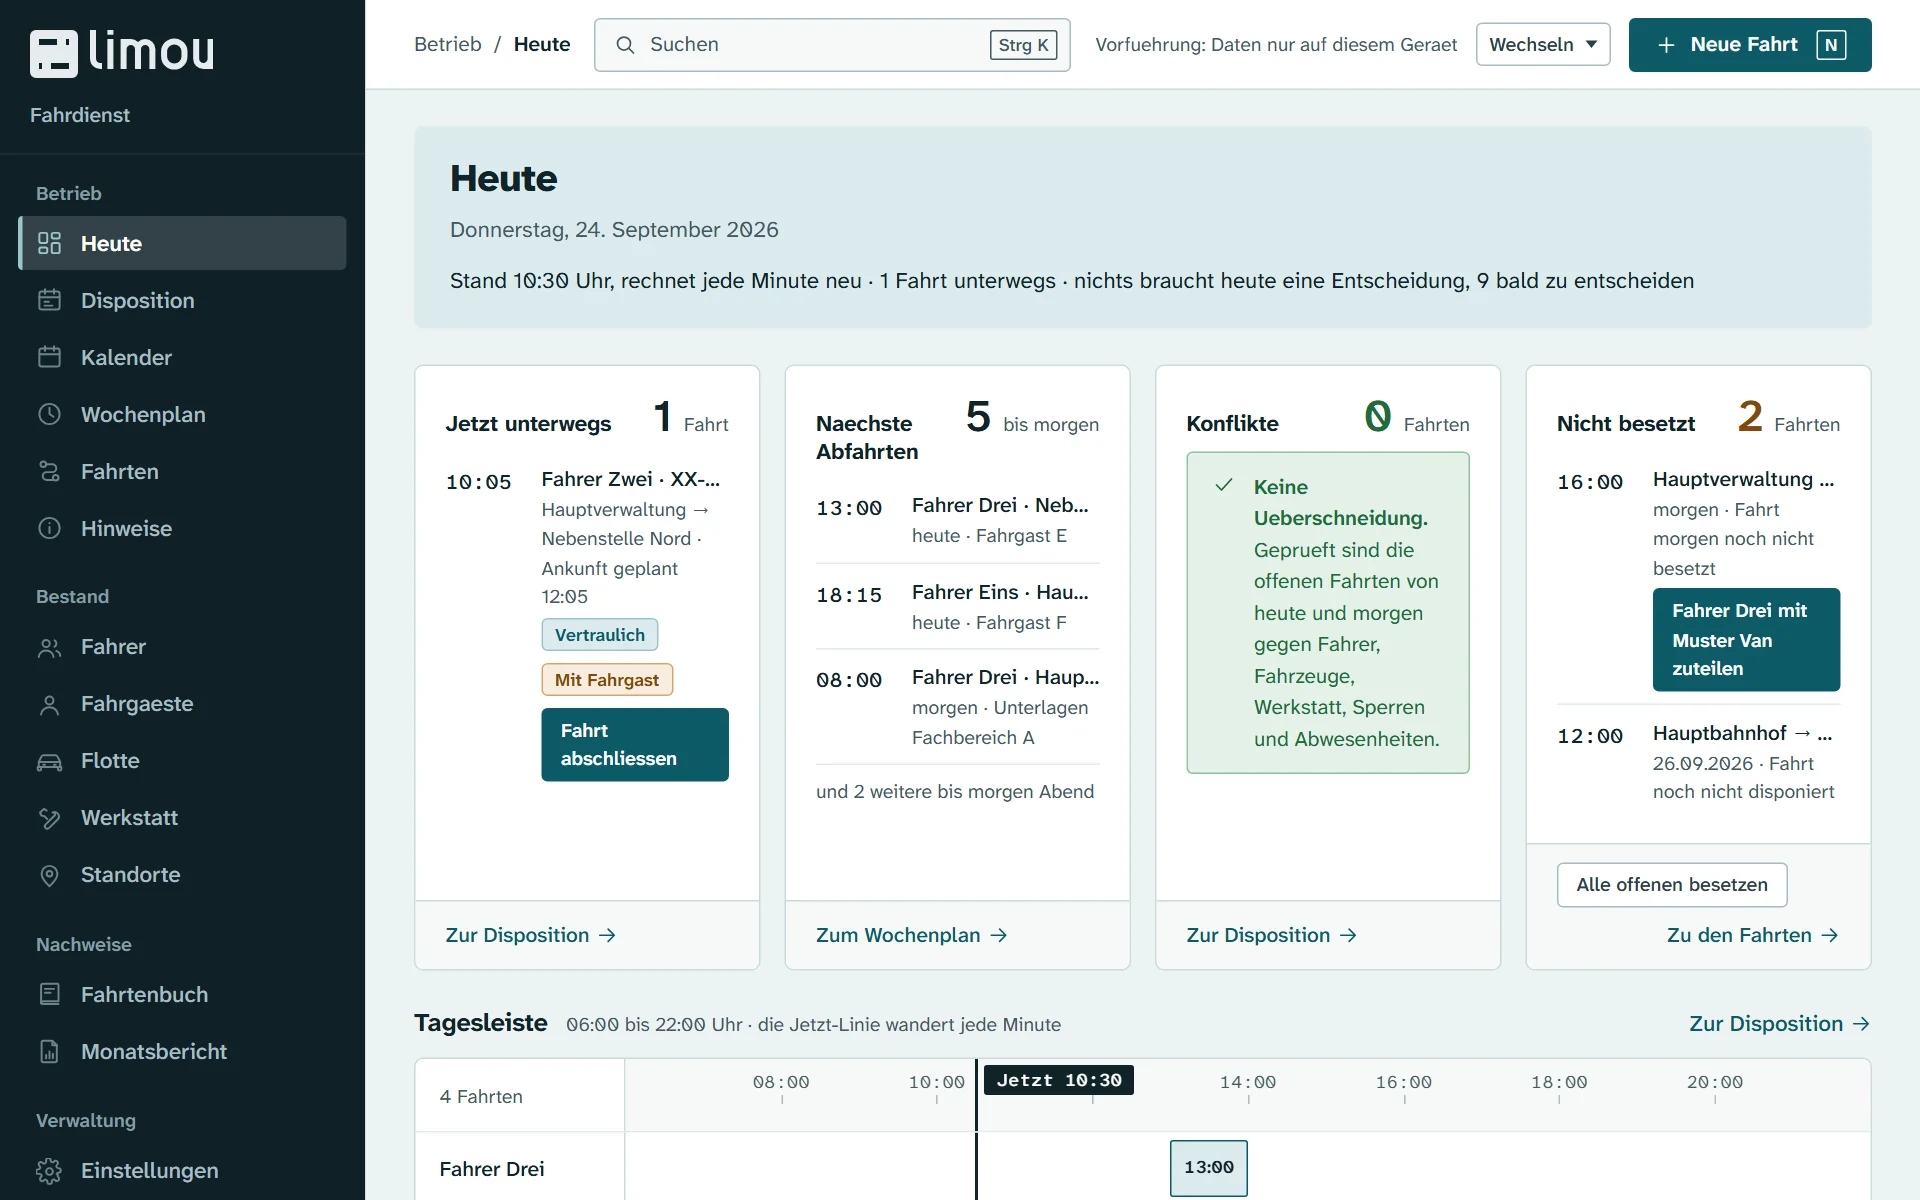Screen dimensions: 1920x1200
Task: Follow the Zum Wochenplan link
Action: coord(911,935)
